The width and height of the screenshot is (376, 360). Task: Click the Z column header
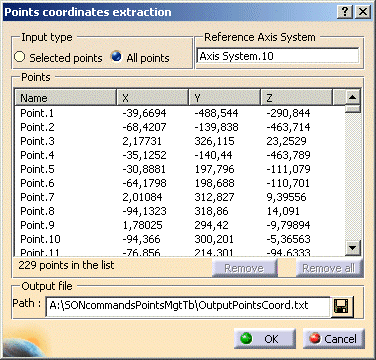tap(297, 98)
